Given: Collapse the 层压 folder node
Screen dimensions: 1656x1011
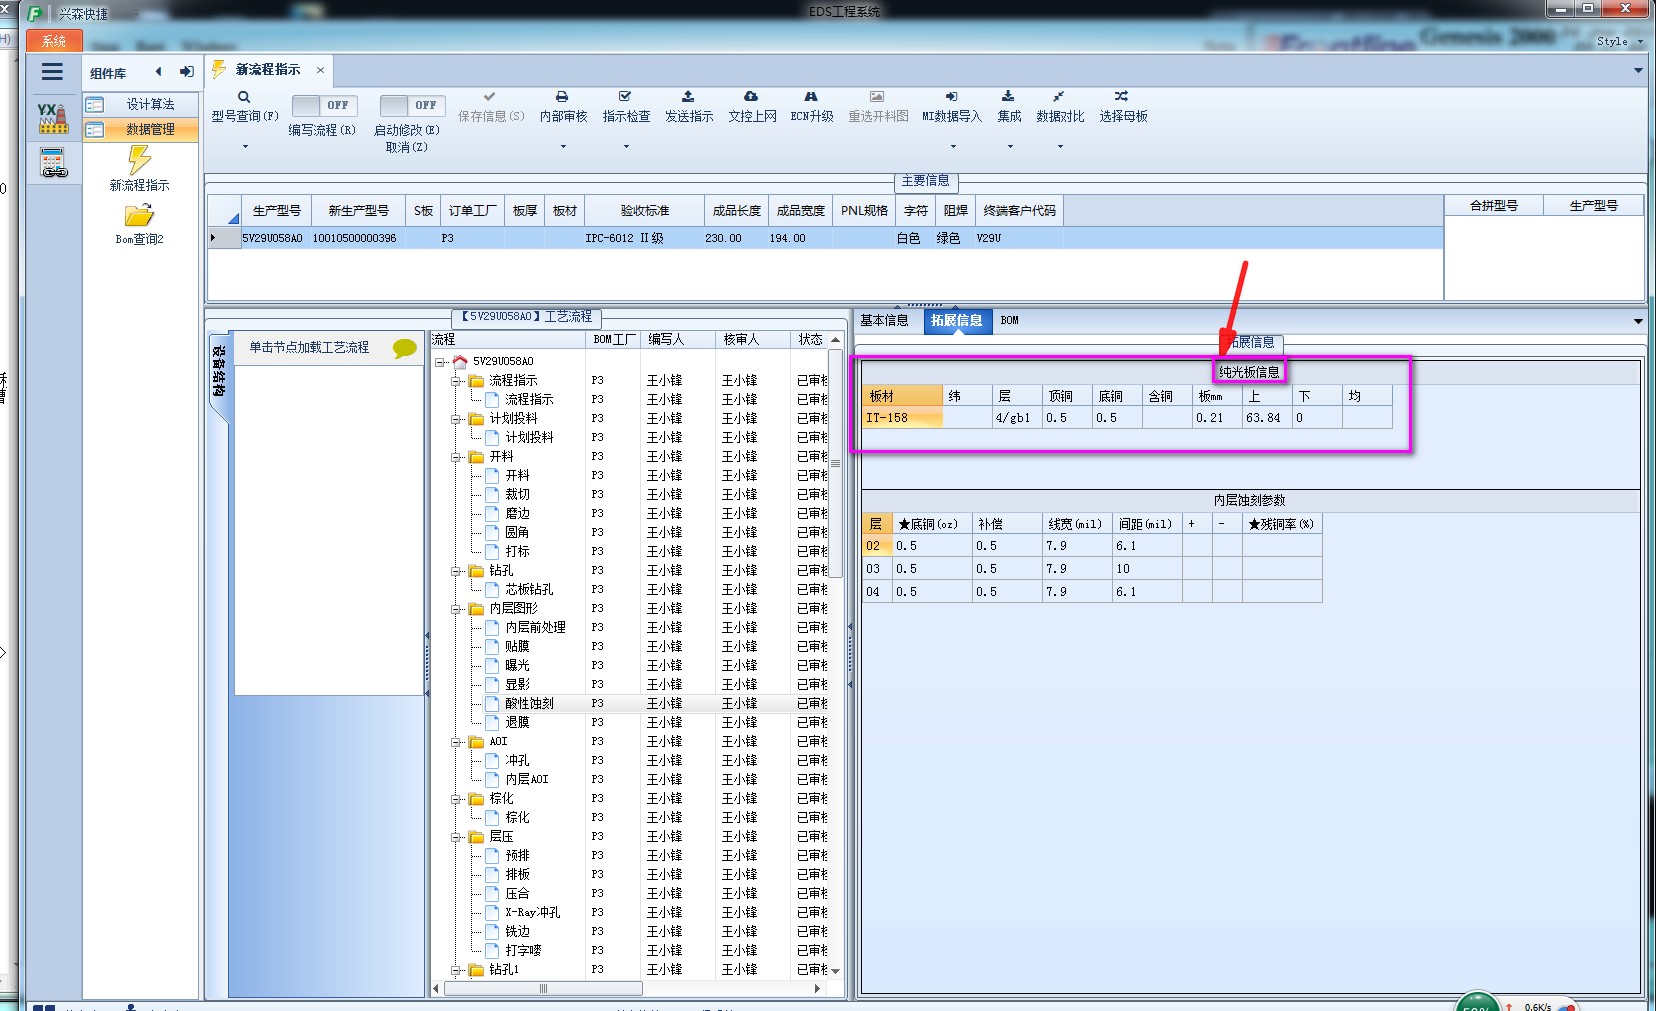Looking at the screenshot, I should click(x=456, y=837).
